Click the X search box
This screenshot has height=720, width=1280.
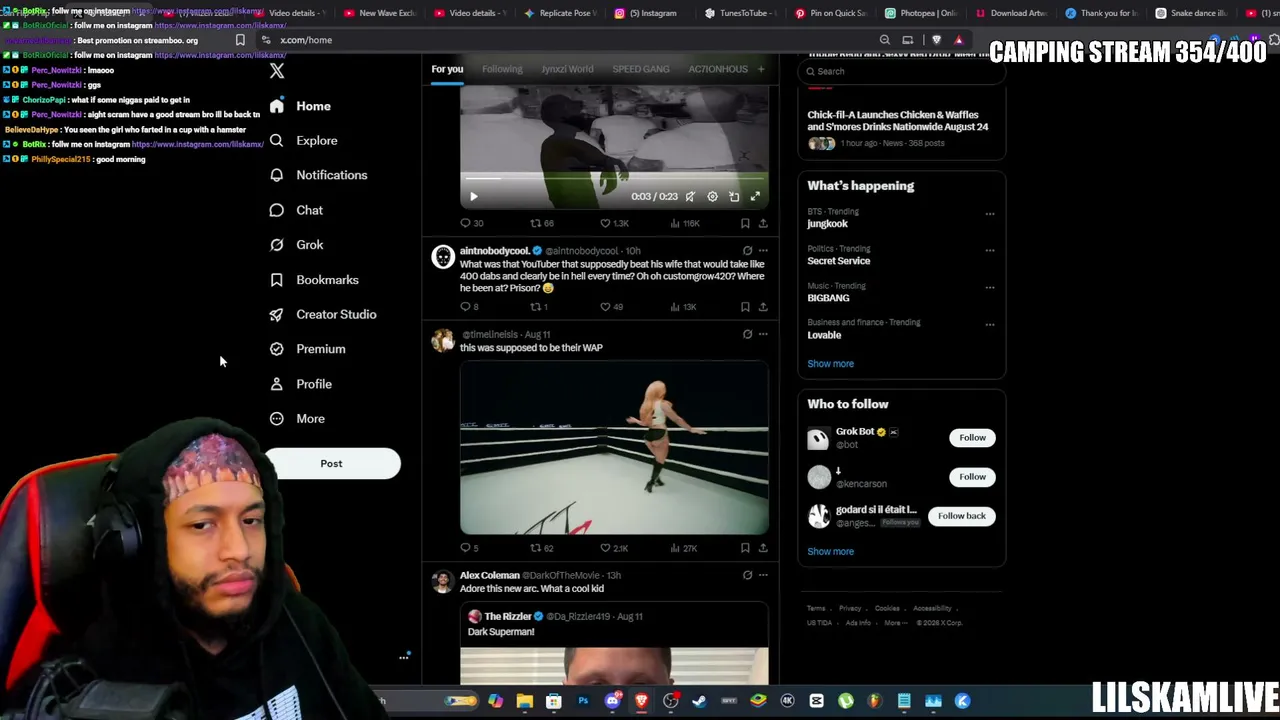[x=901, y=71]
